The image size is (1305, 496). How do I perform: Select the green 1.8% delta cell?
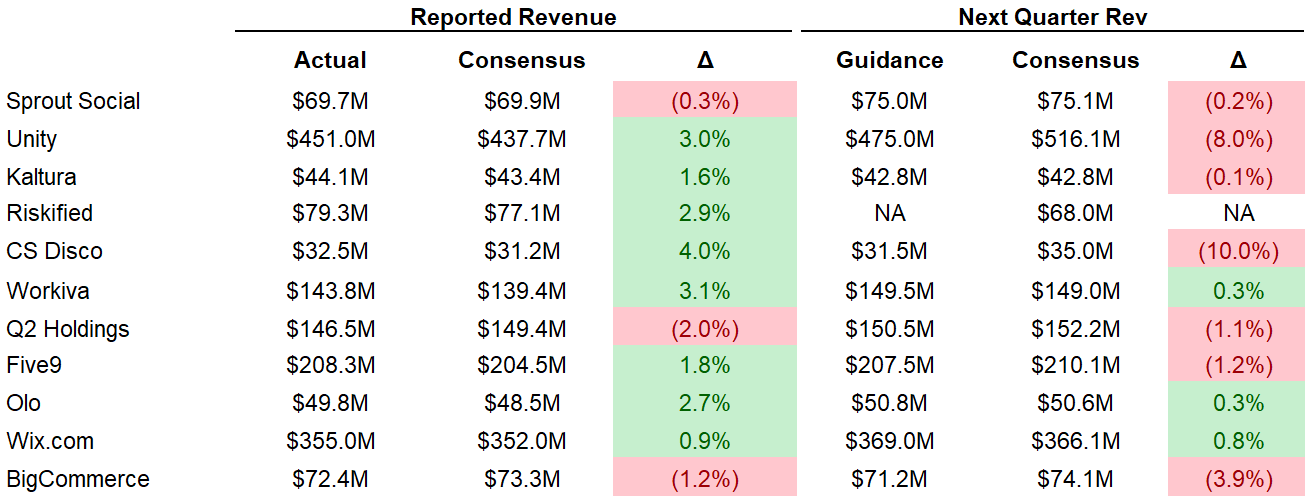[x=705, y=365]
